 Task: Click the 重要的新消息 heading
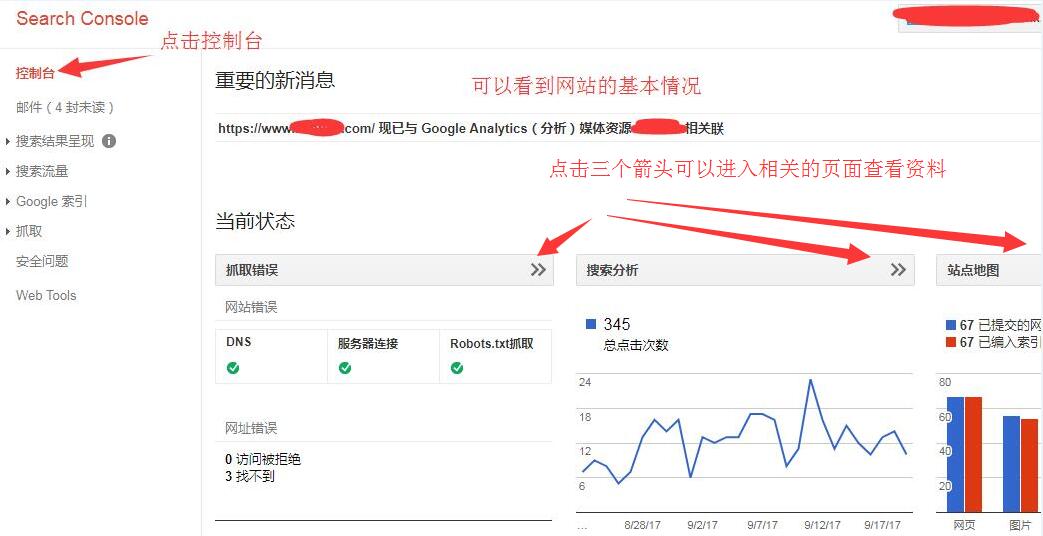(275, 80)
